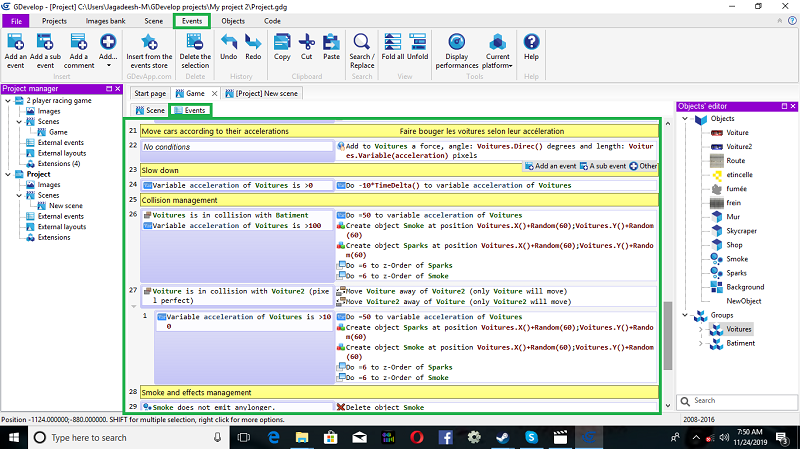Click Display performances icon
800x449 pixels.
[x=457, y=42]
